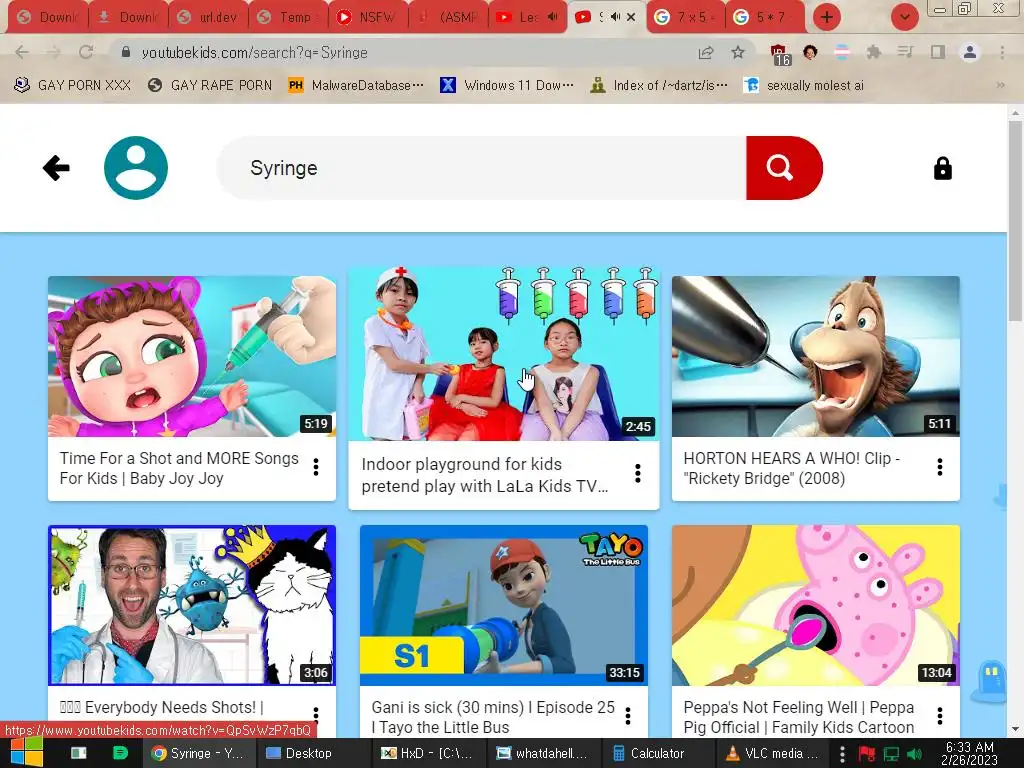Screen dimensions: 1024x768
Task: Open a new tab with plus button
Action: pos(826,17)
